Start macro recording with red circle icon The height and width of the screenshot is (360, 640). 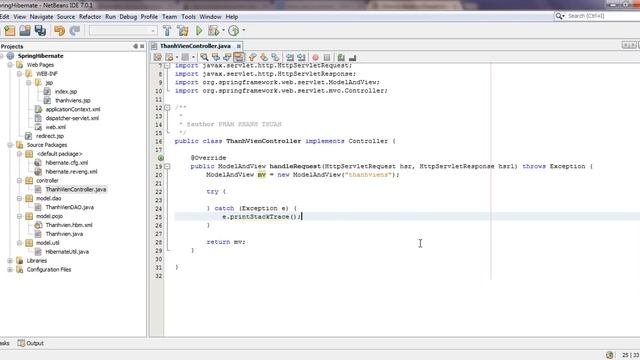click(x=316, y=58)
